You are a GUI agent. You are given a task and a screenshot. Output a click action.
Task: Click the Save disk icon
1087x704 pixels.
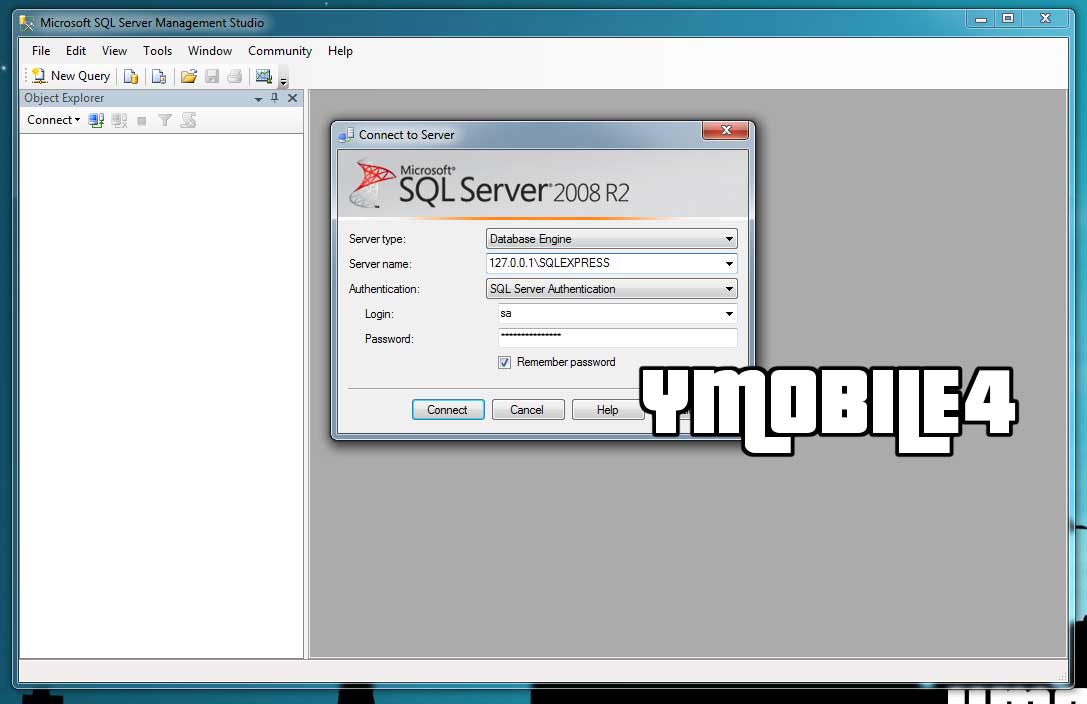[212, 76]
